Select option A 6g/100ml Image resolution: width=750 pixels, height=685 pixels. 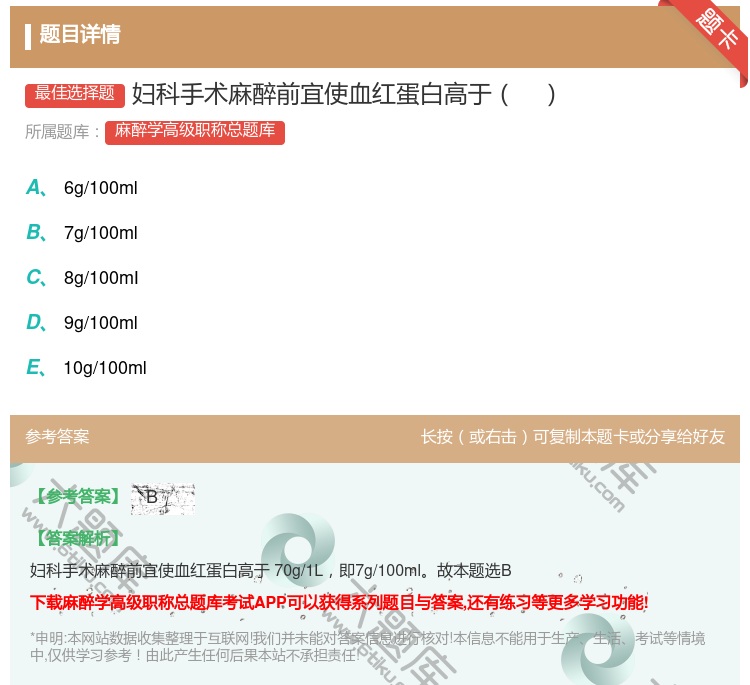pos(82,188)
